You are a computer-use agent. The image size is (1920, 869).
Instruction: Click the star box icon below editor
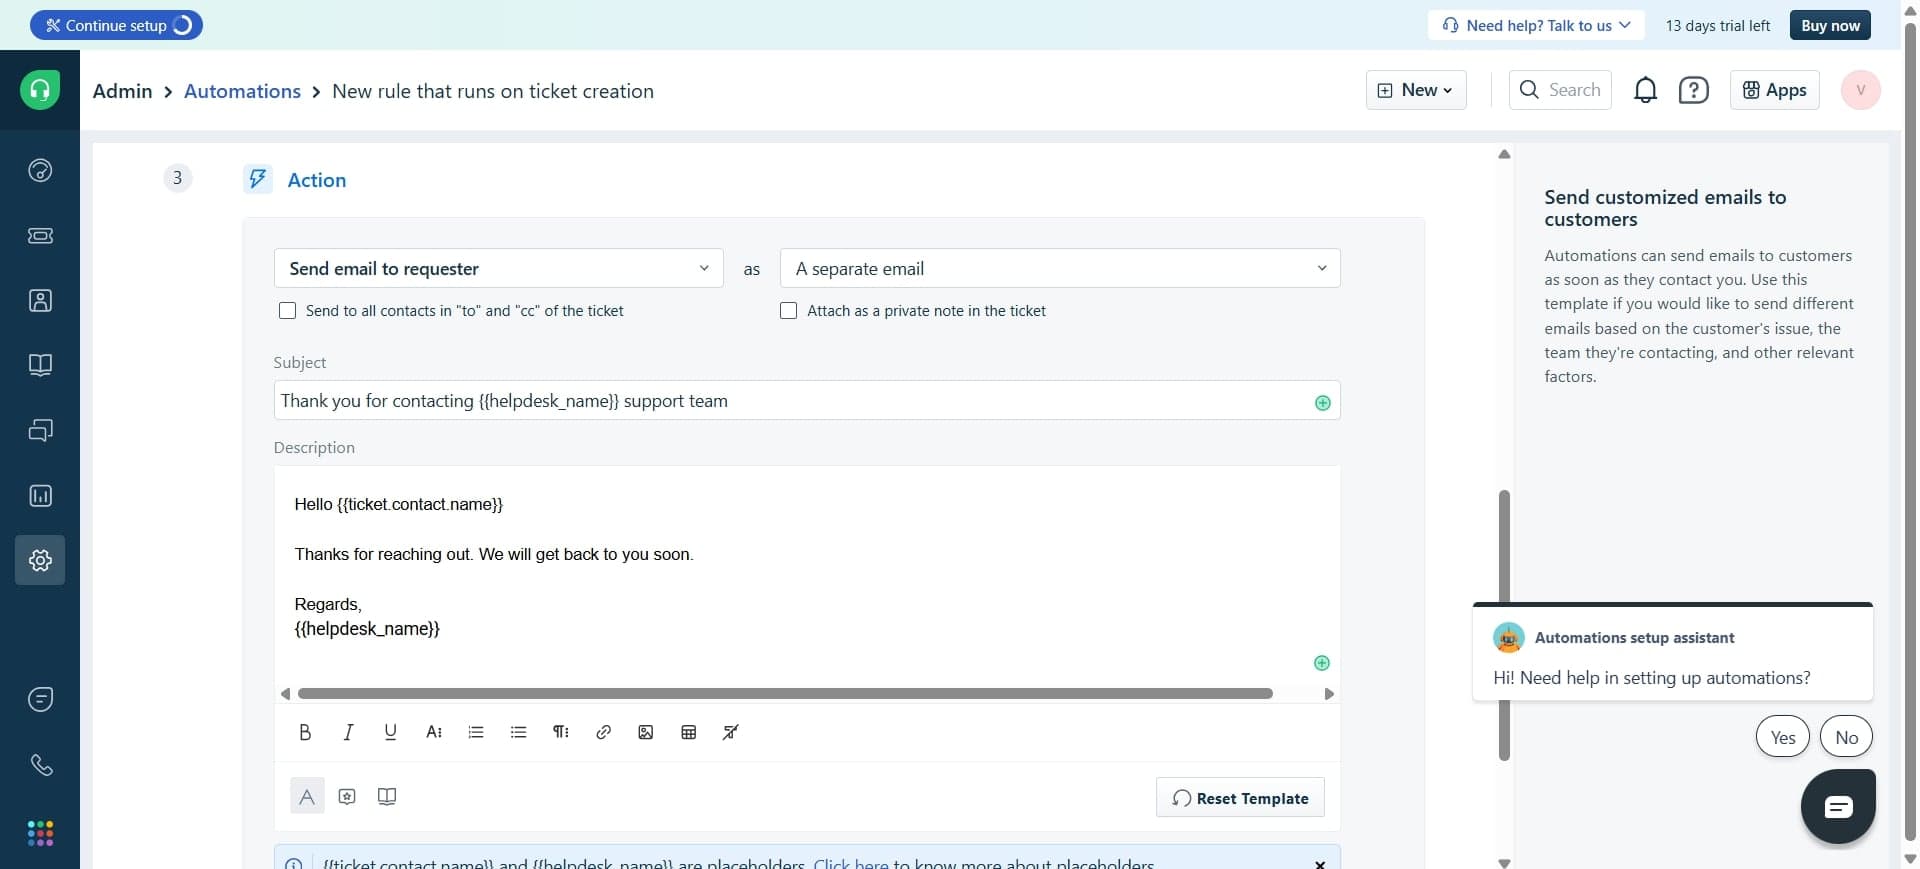347,796
